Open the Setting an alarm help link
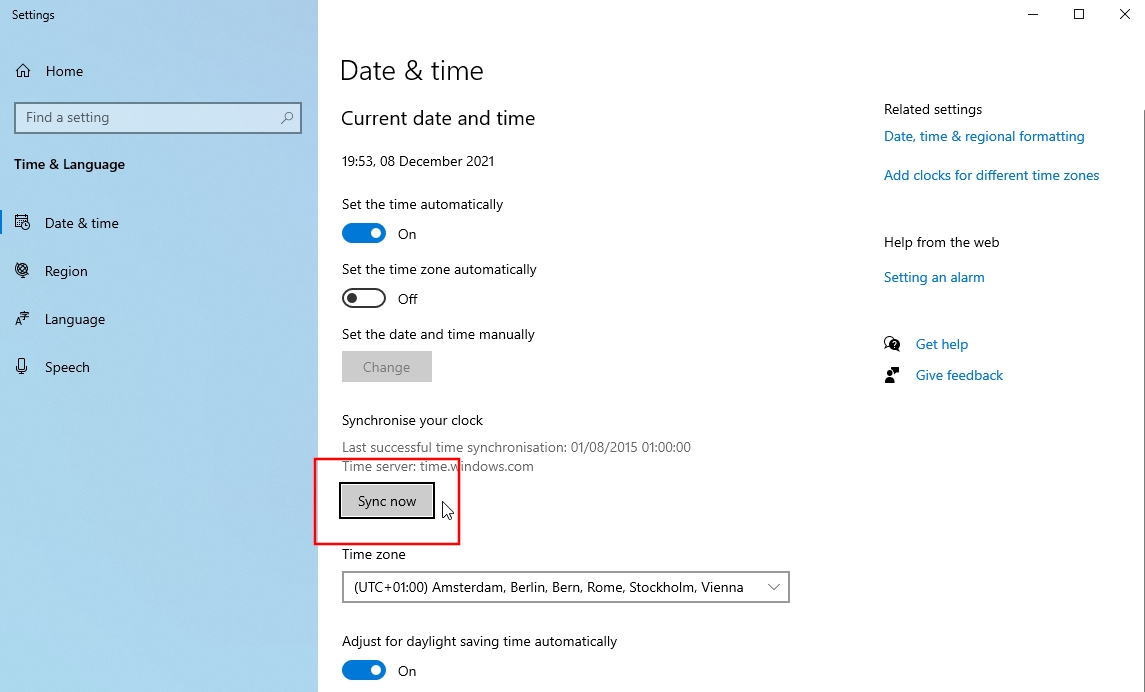This screenshot has height=692, width=1145. 934,277
